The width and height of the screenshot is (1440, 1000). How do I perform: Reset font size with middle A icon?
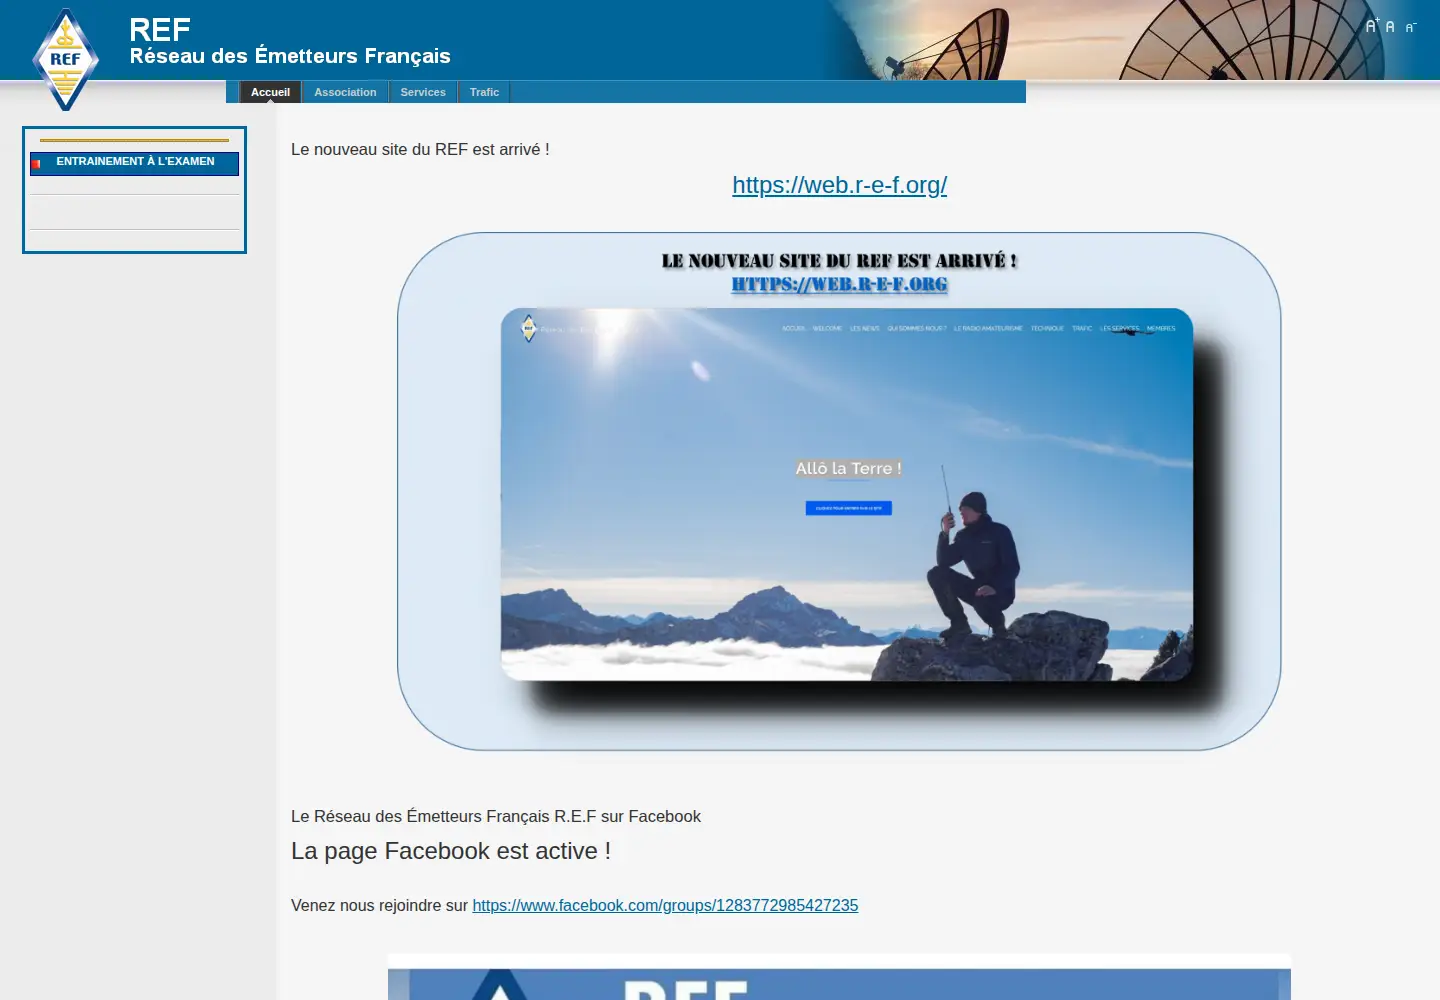[1390, 27]
